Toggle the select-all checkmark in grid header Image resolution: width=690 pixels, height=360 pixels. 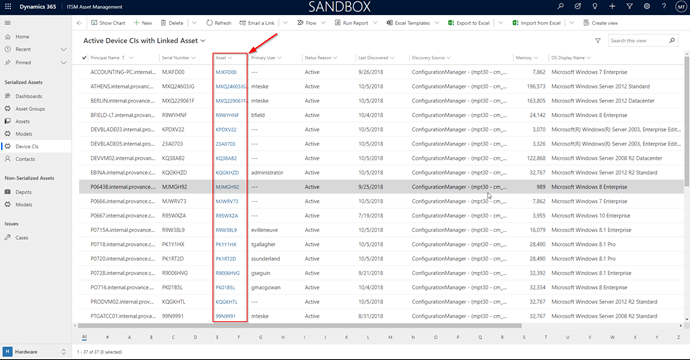[x=84, y=58]
